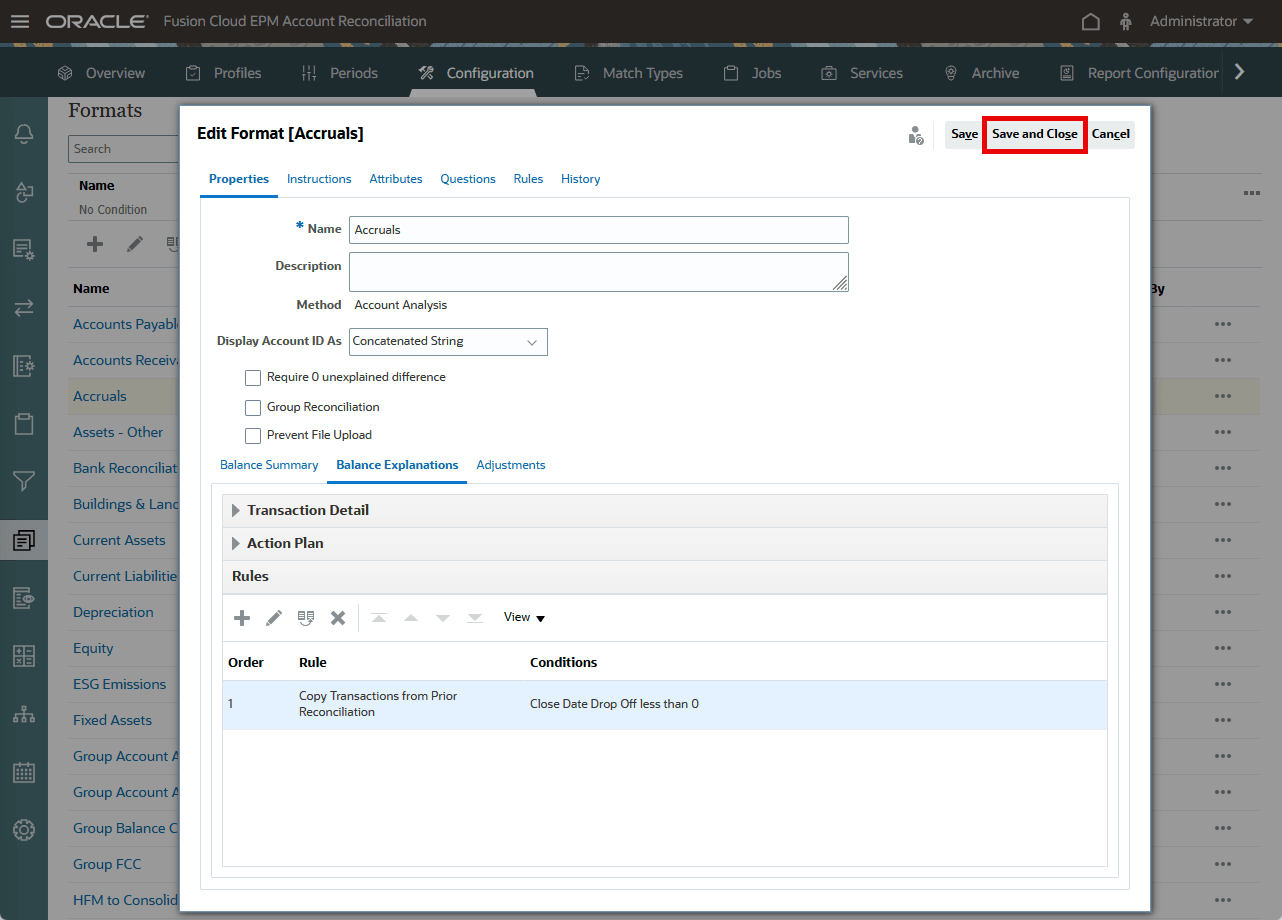This screenshot has width=1282, height=920.
Task: Open the Profiles tab
Action: pyautogui.click(x=224, y=73)
